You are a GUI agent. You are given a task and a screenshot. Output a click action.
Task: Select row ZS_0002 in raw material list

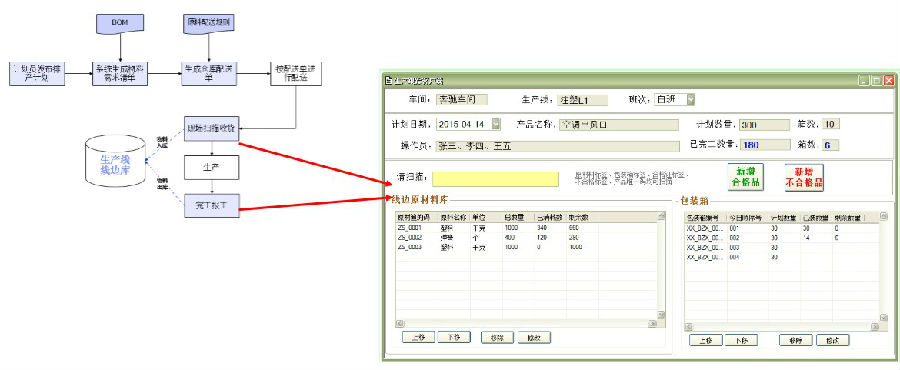(526, 237)
